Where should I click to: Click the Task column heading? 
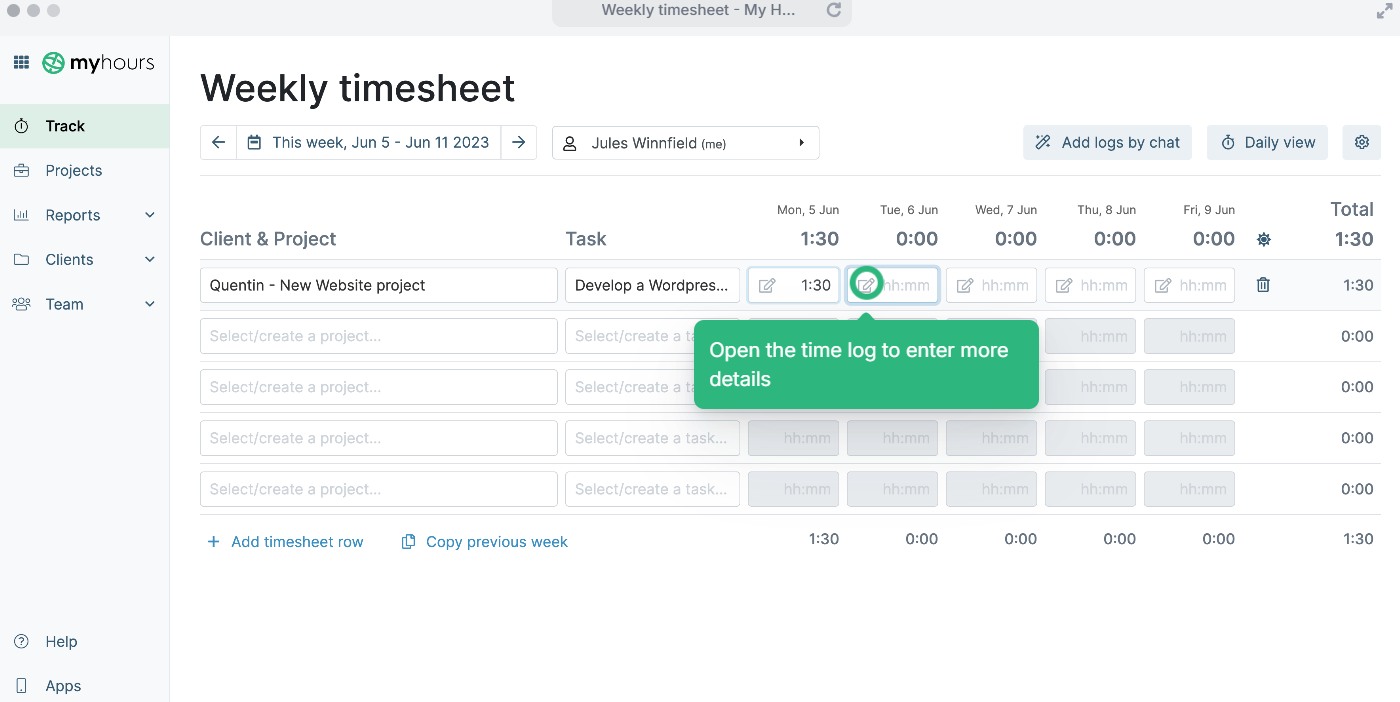[x=586, y=239]
